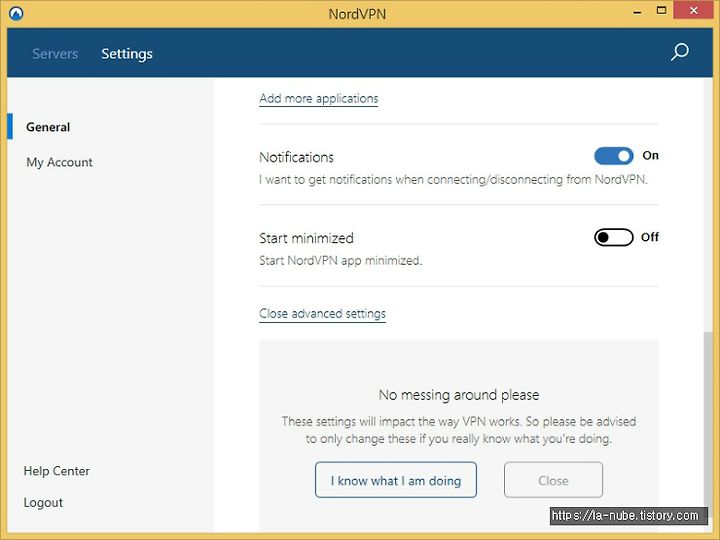Confirm with I know what I am doing
The width and height of the screenshot is (720, 540).
(396, 480)
